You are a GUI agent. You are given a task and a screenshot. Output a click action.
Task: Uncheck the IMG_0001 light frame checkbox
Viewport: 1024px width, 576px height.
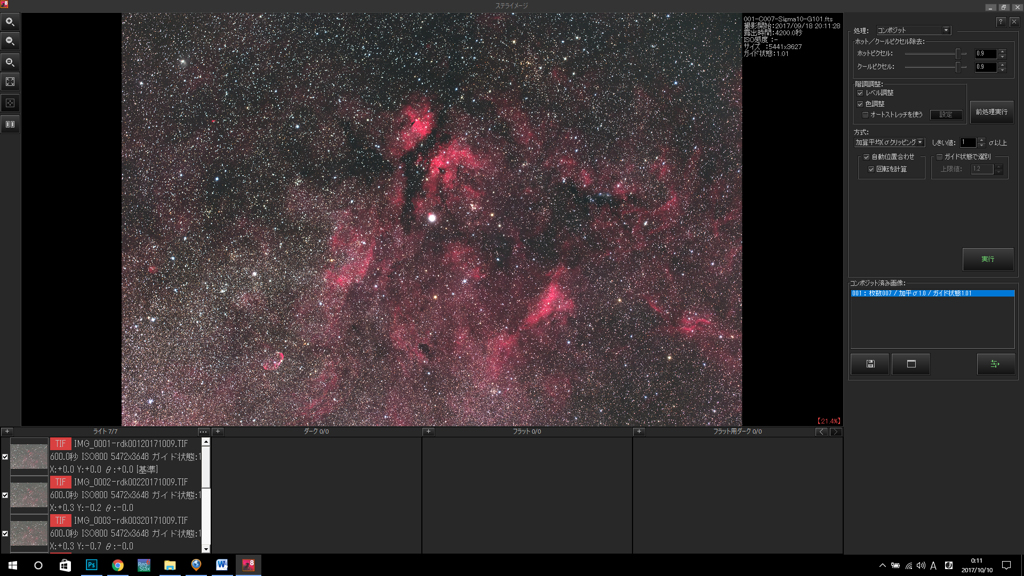pyautogui.click(x=5, y=456)
